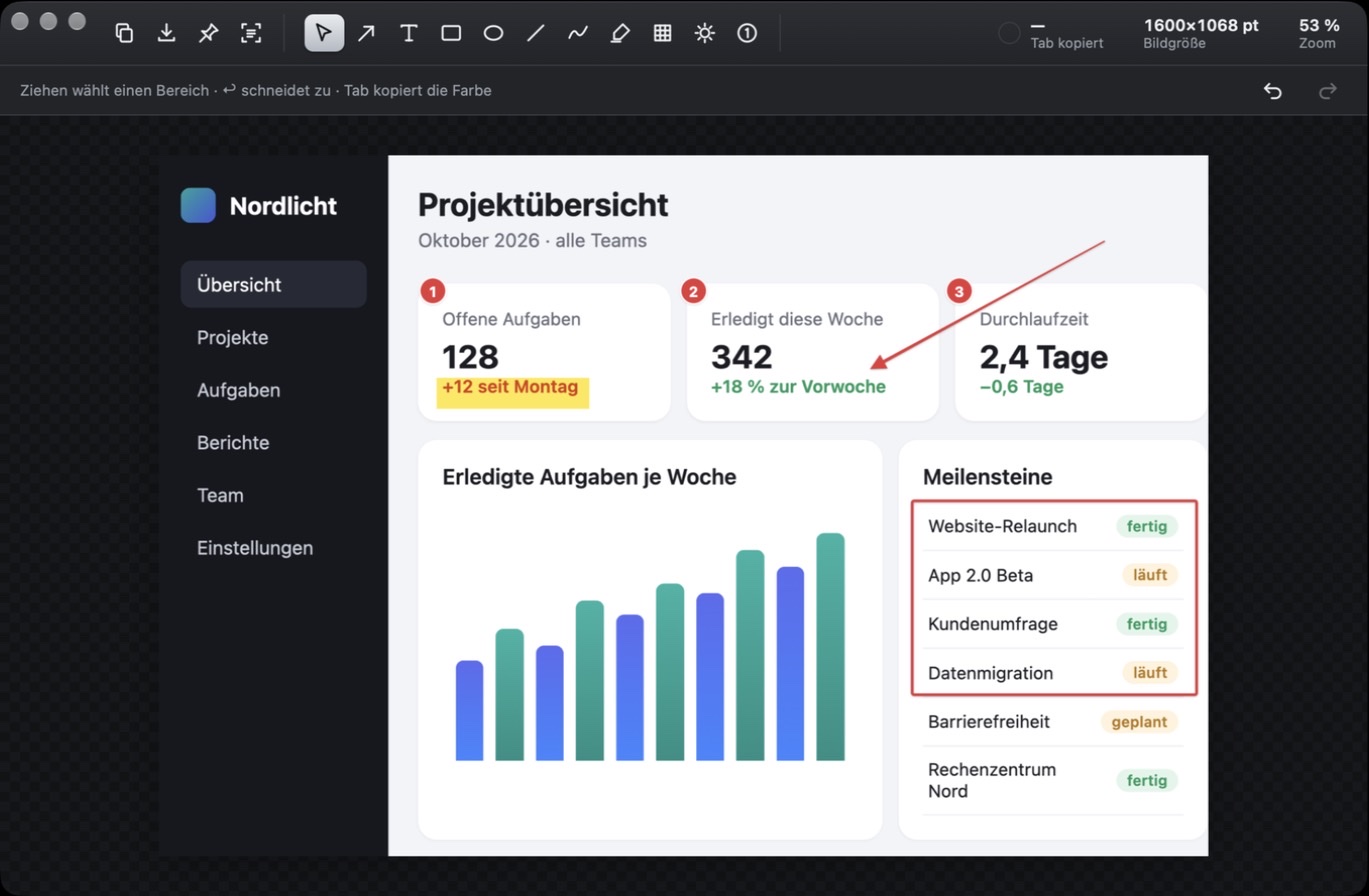Screen dimensions: 1369x896
Task: Click the 53 % zoom readout
Action: click(x=1319, y=33)
